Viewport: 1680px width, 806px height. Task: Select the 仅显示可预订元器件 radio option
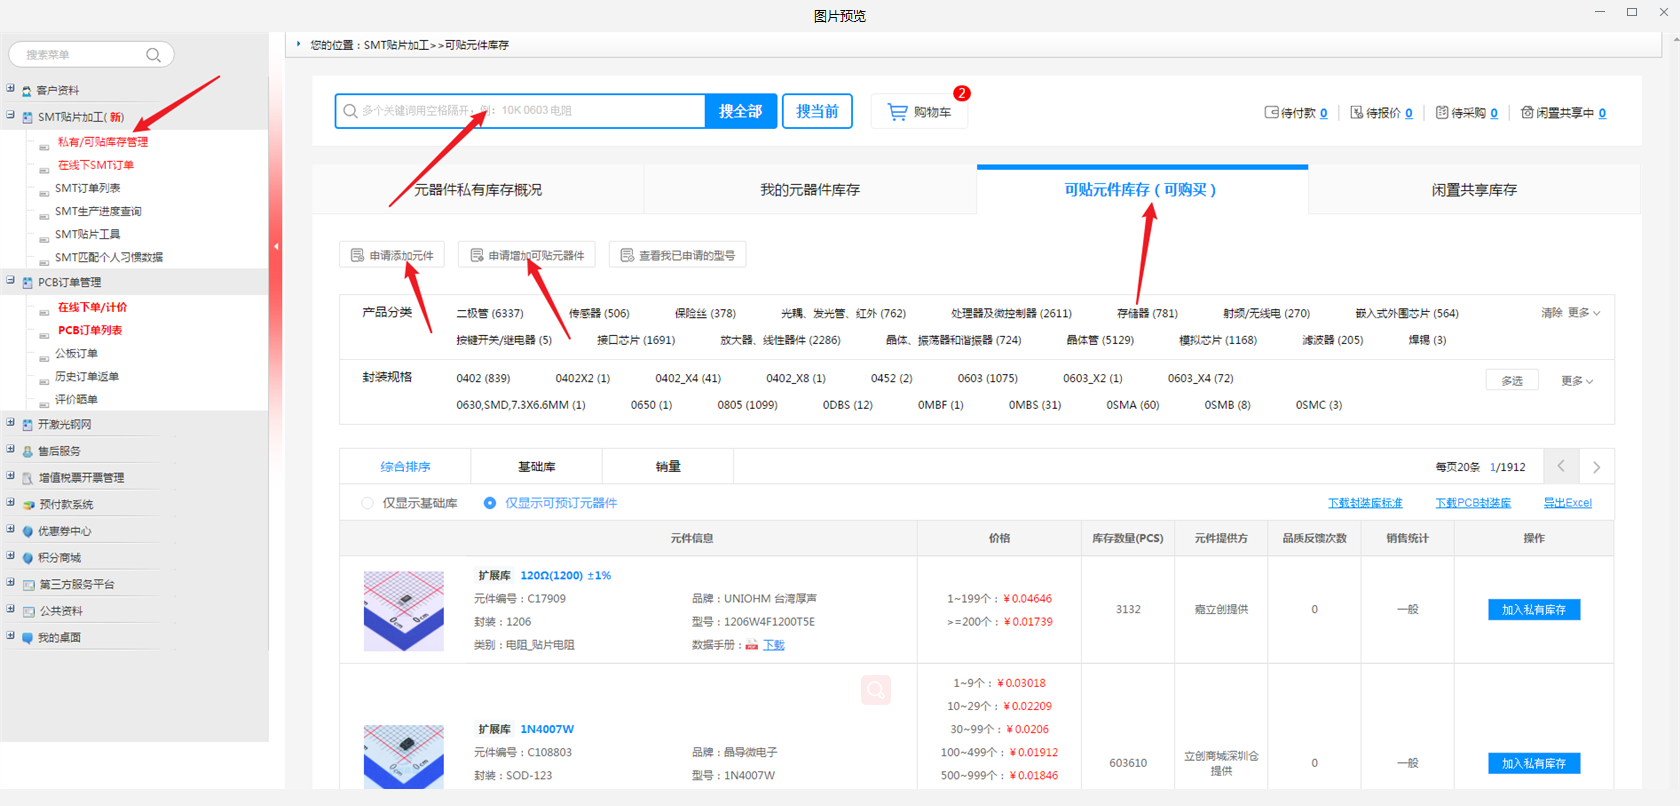490,503
